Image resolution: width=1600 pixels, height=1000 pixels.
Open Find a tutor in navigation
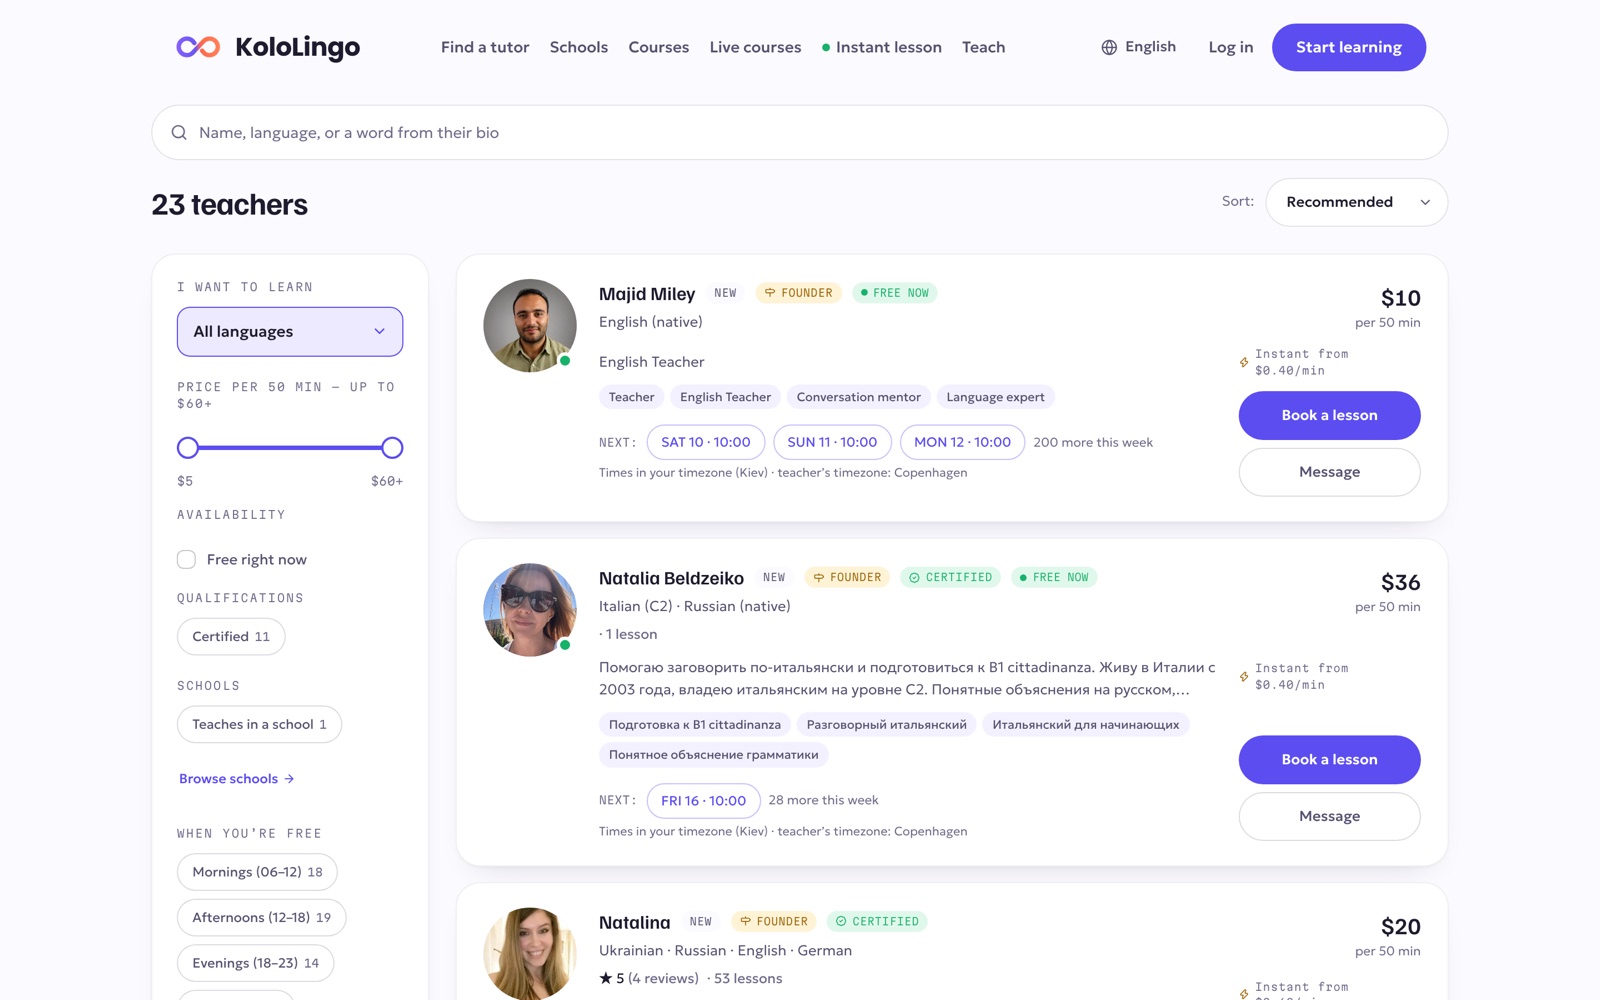pyautogui.click(x=485, y=47)
